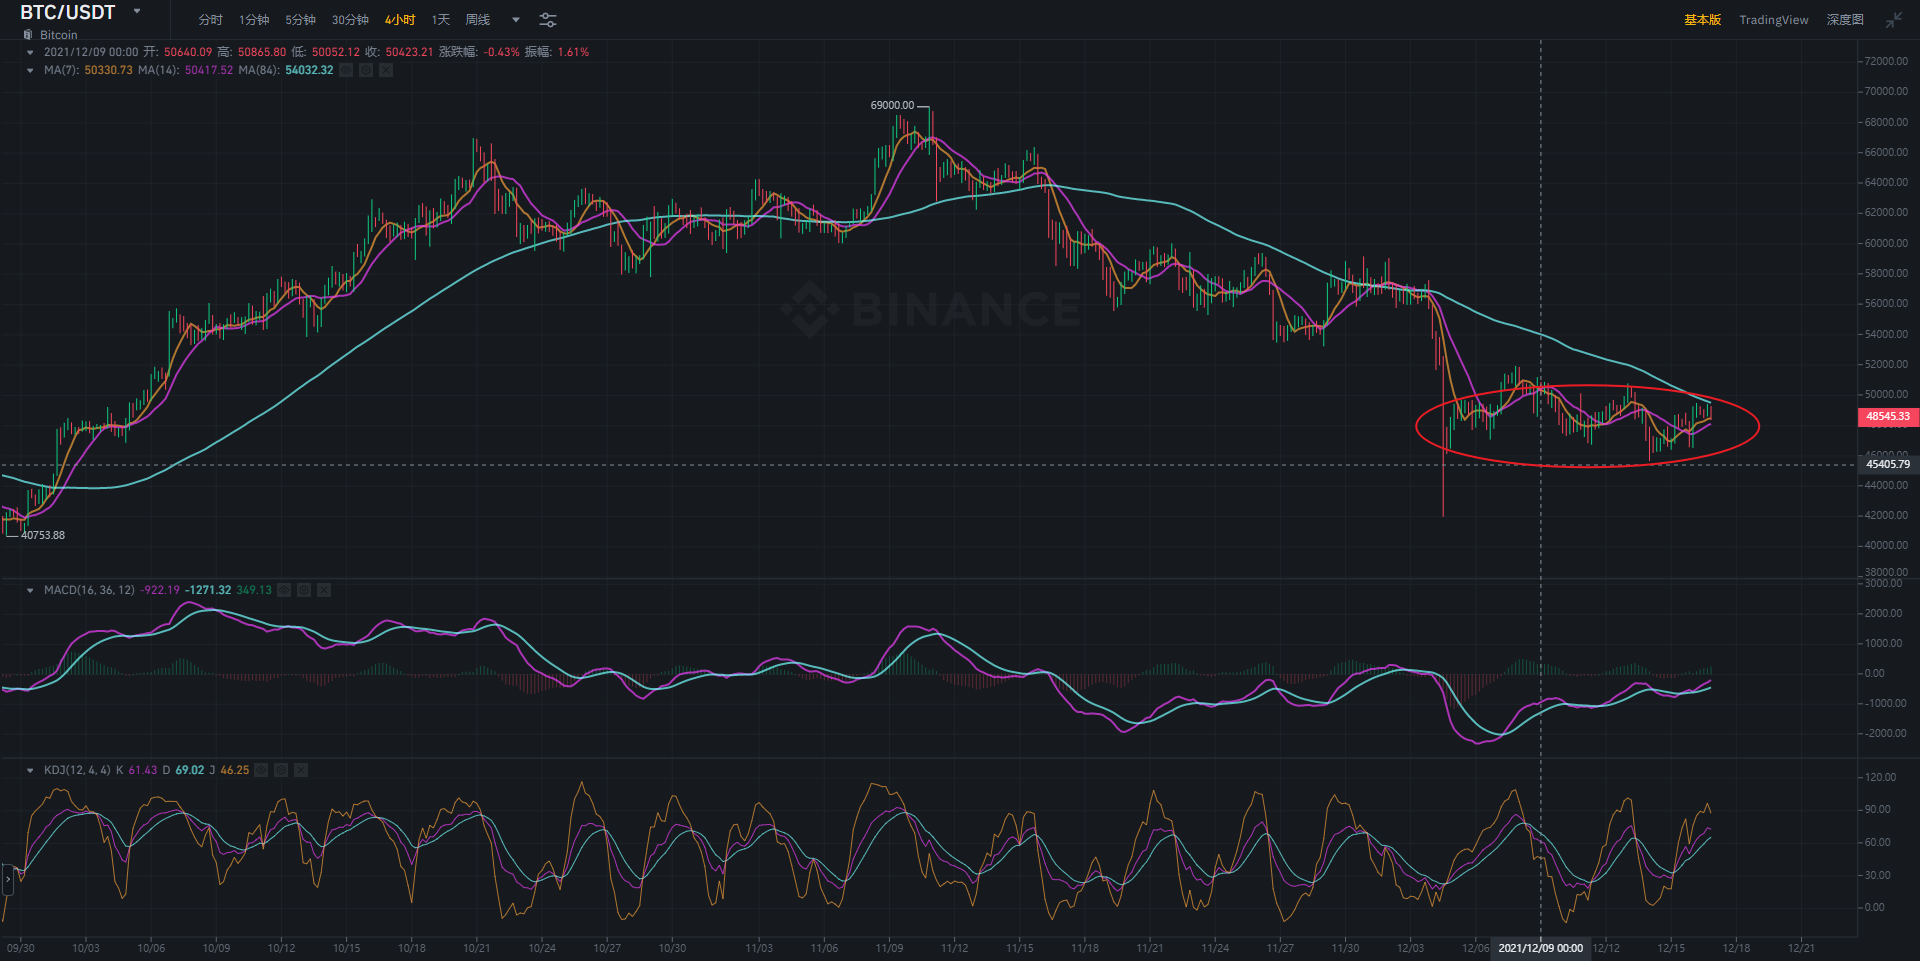Remove the MACD indicator with X
The height and width of the screenshot is (961, 1920).
point(324,590)
